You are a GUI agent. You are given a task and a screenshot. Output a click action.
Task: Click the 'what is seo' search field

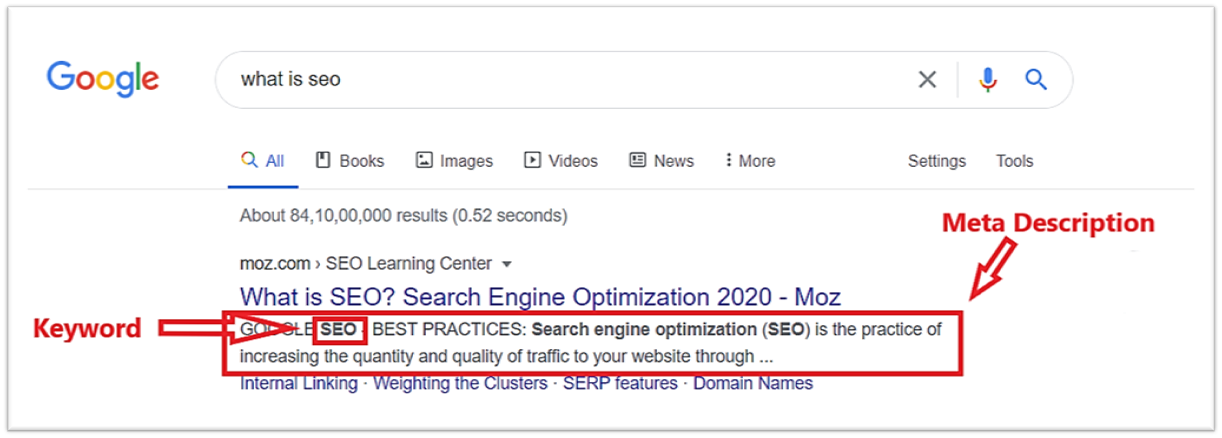(560, 79)
